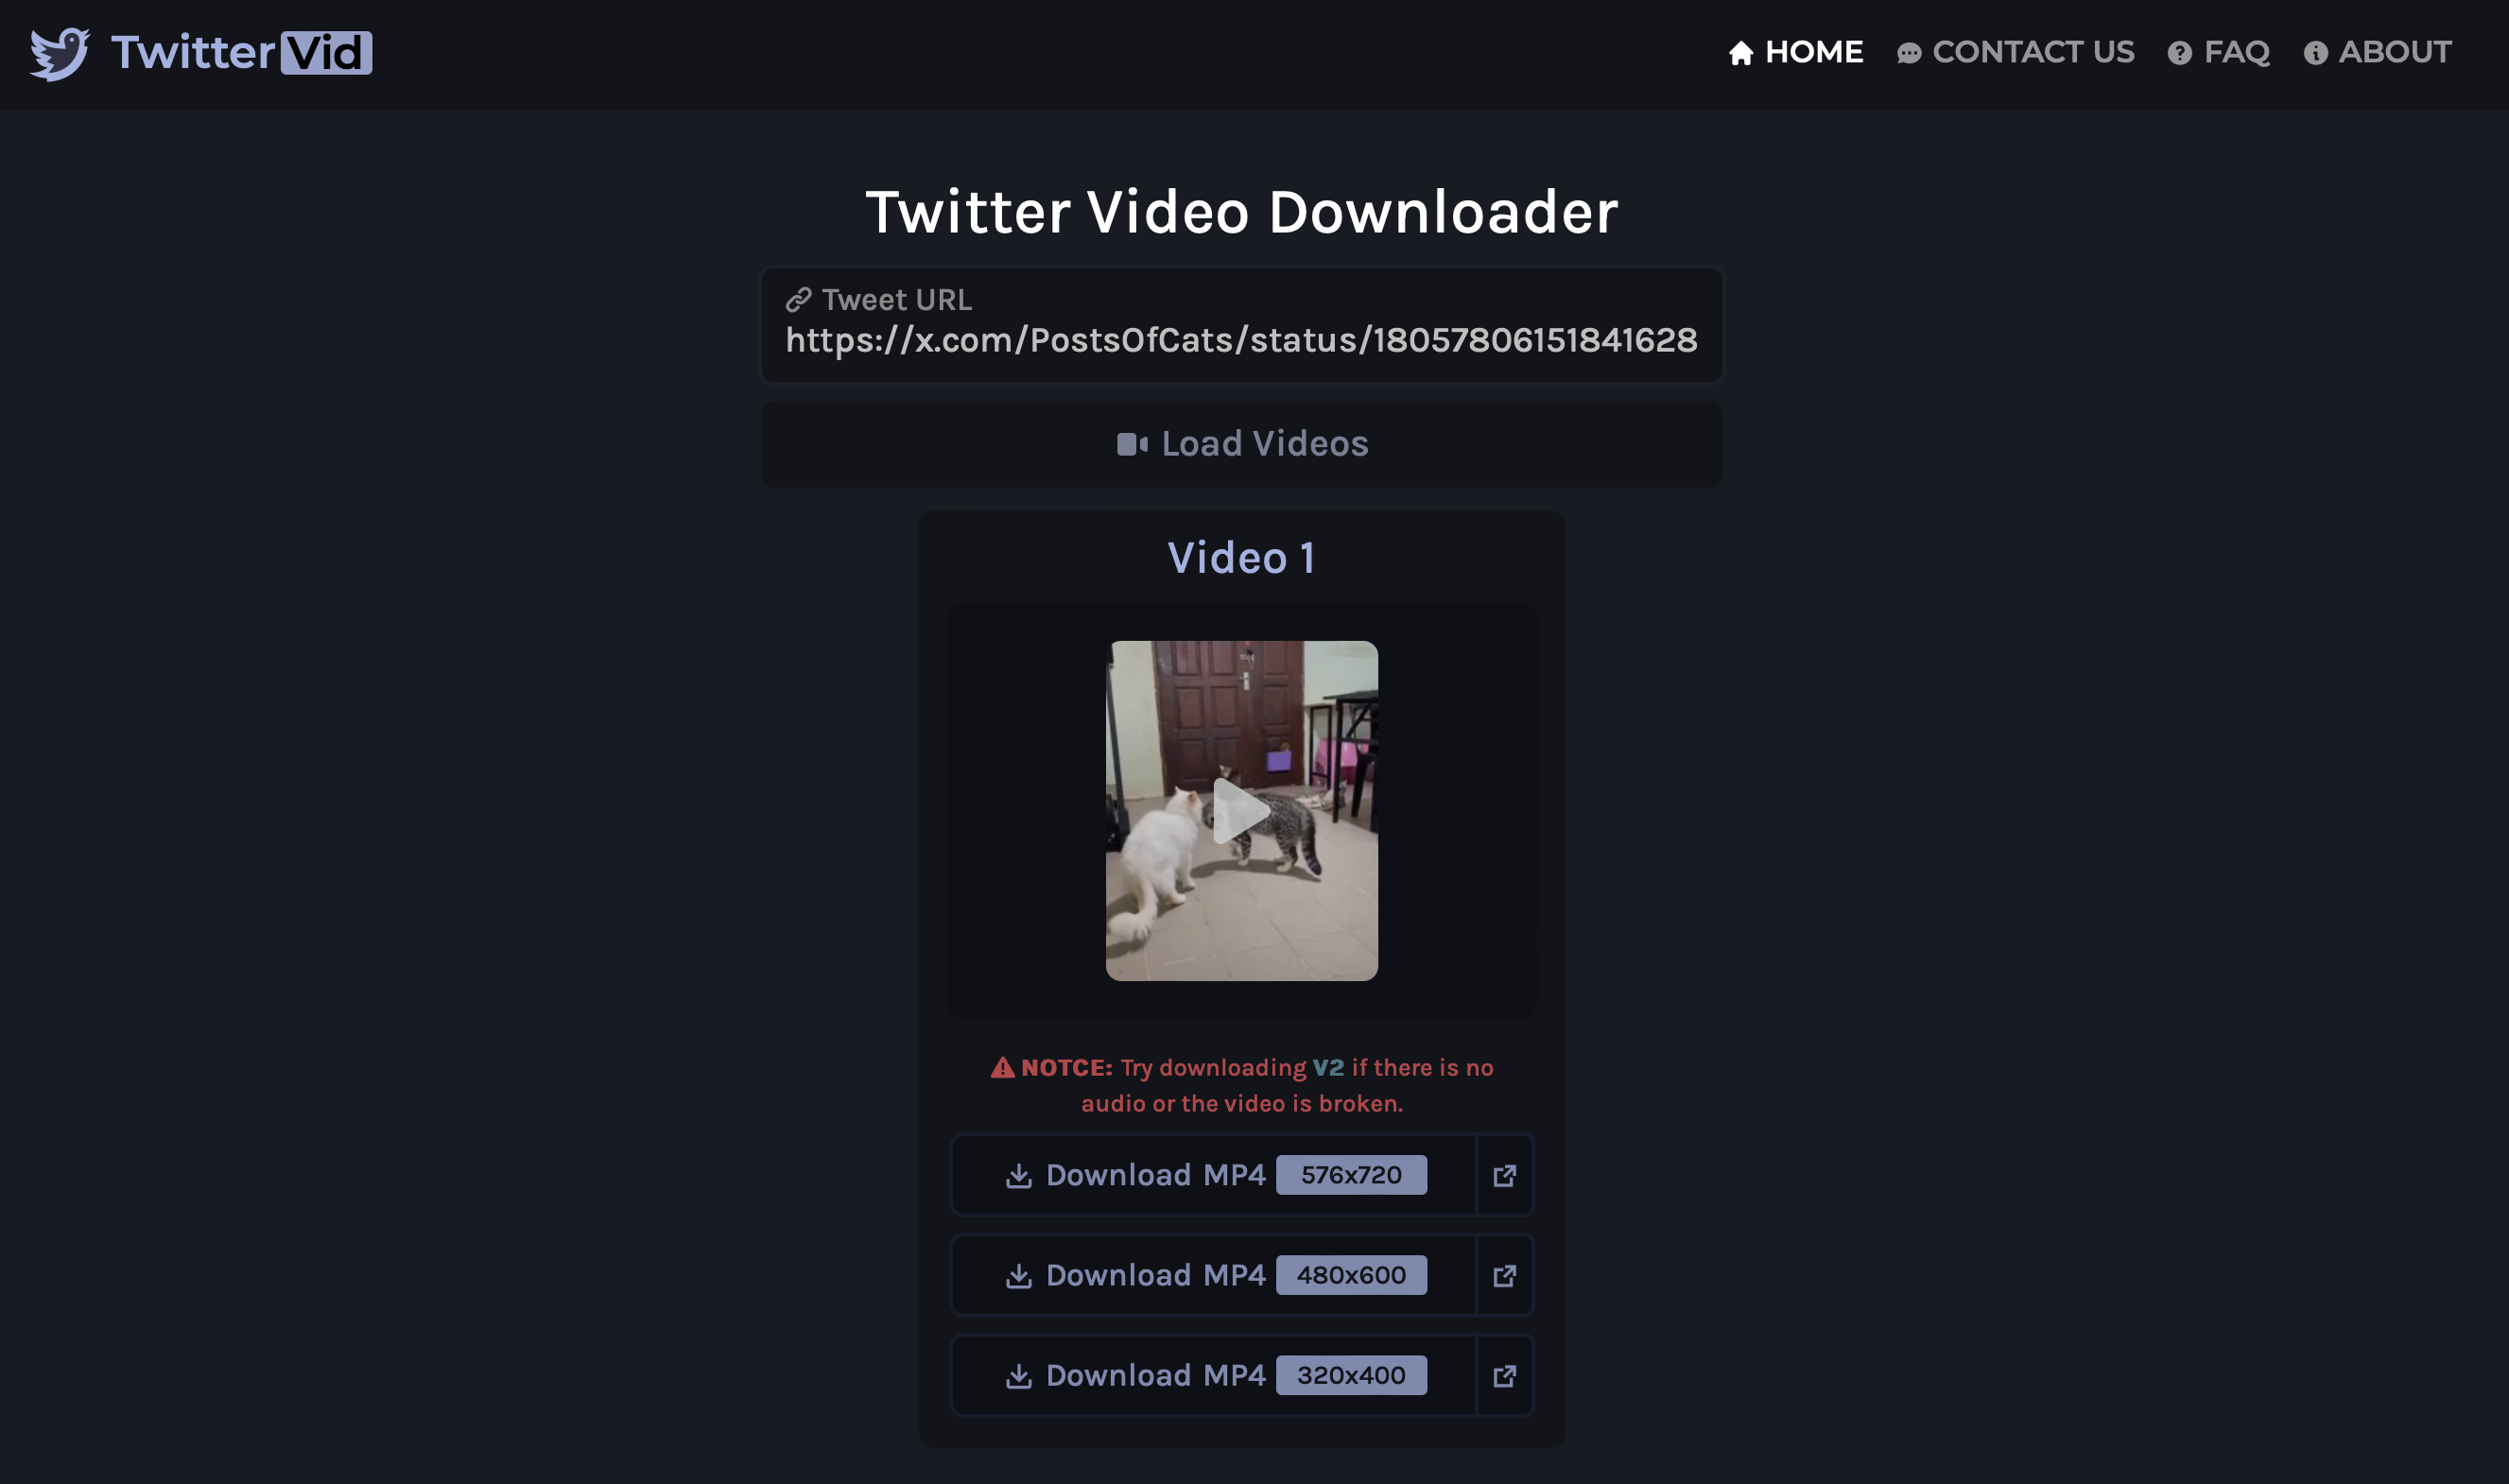This screenshot has height=1484, width=2509.
Task: Click the question mark FAQ icon
Action: [2179, 53]
